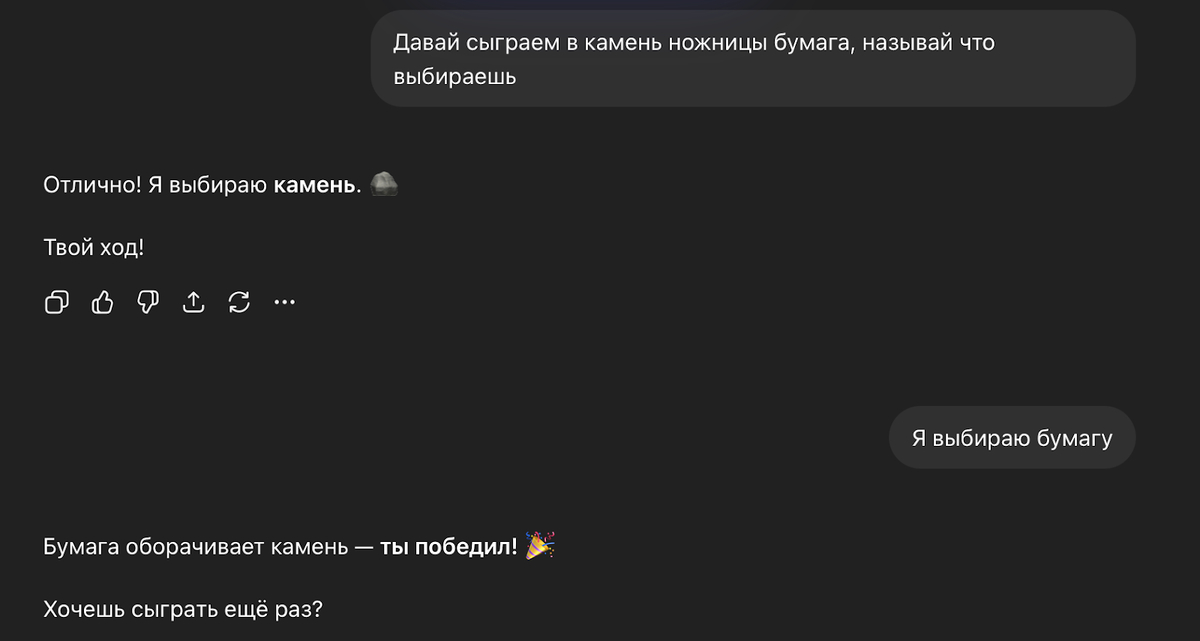
Task: Click the "Твой ход!" text line
Action: point(94,247)
